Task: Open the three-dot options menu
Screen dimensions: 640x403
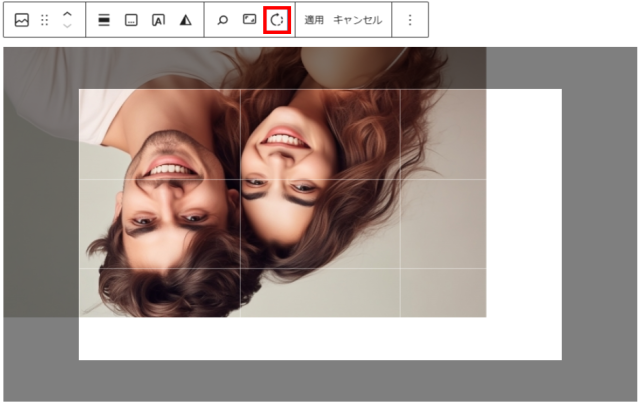Action: coord(409,20)
